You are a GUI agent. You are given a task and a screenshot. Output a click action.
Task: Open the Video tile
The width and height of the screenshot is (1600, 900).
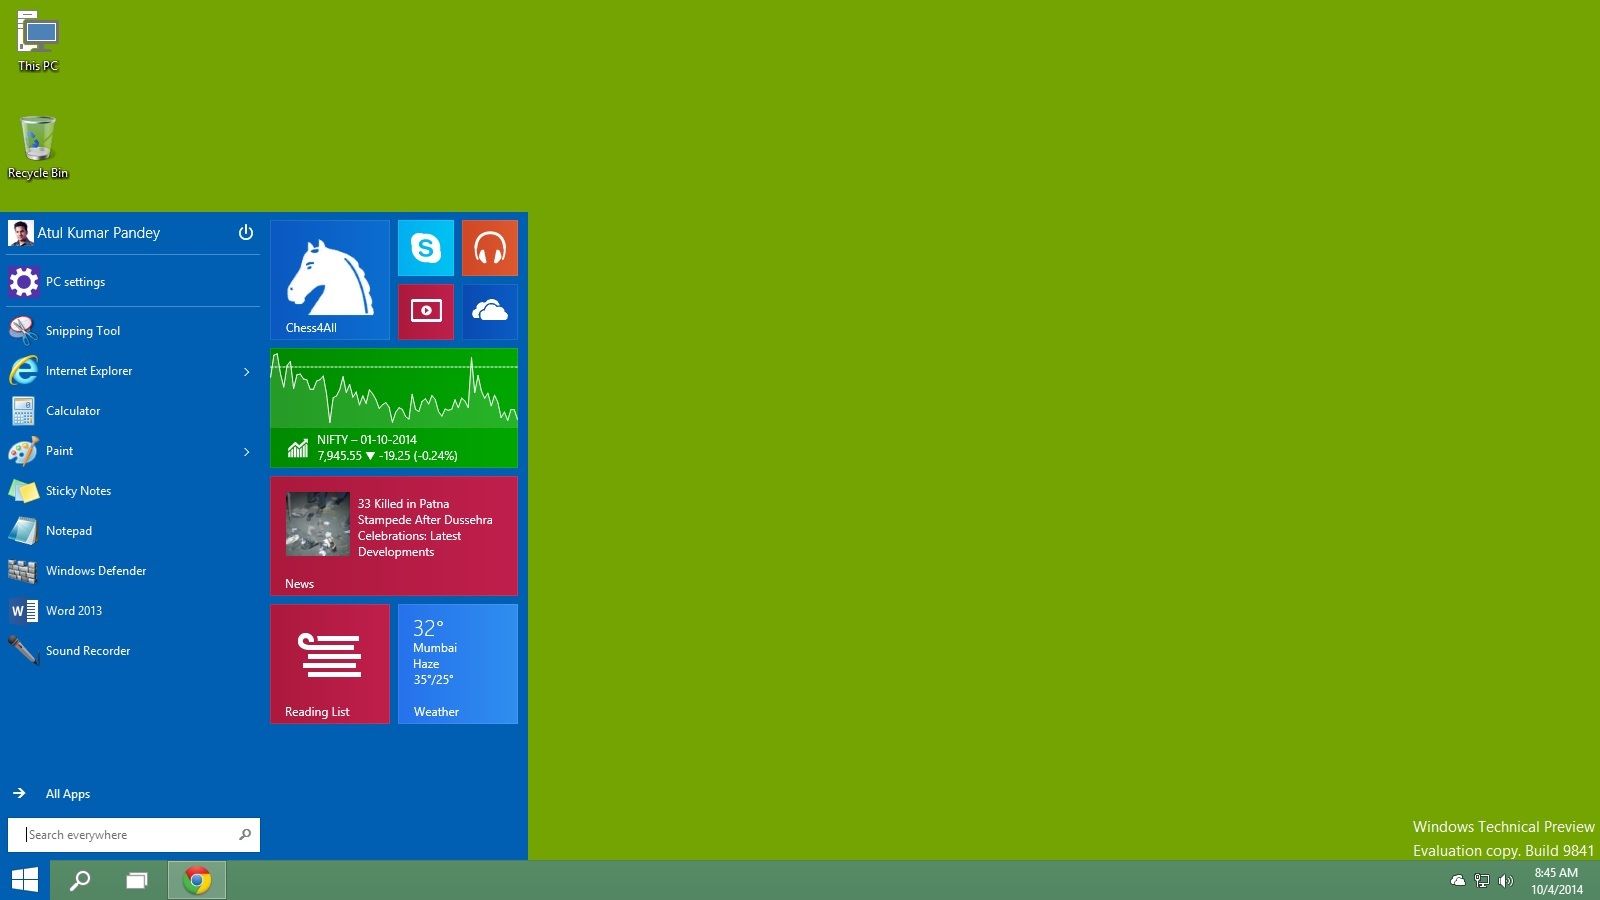pos(426,312)
